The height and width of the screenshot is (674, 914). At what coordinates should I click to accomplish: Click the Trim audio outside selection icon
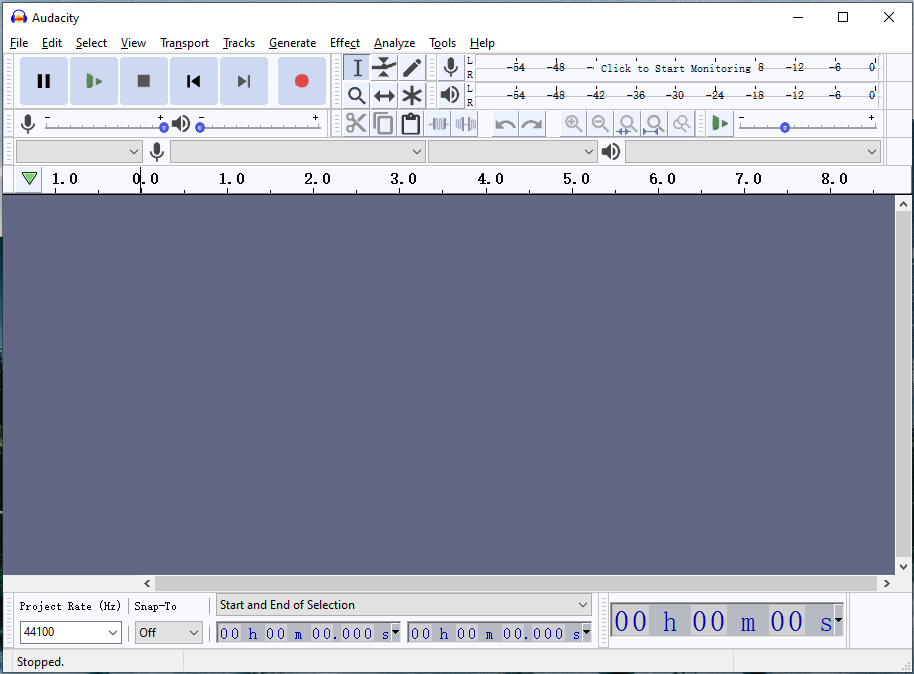(438, 122)
